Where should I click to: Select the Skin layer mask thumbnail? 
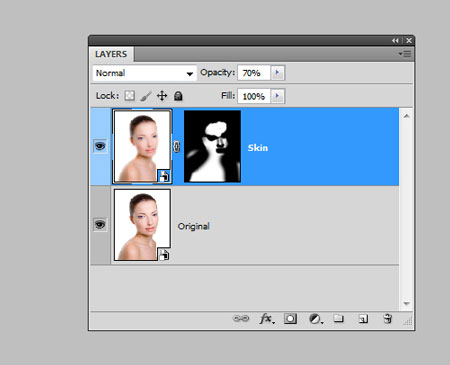(x=212, y=146)
